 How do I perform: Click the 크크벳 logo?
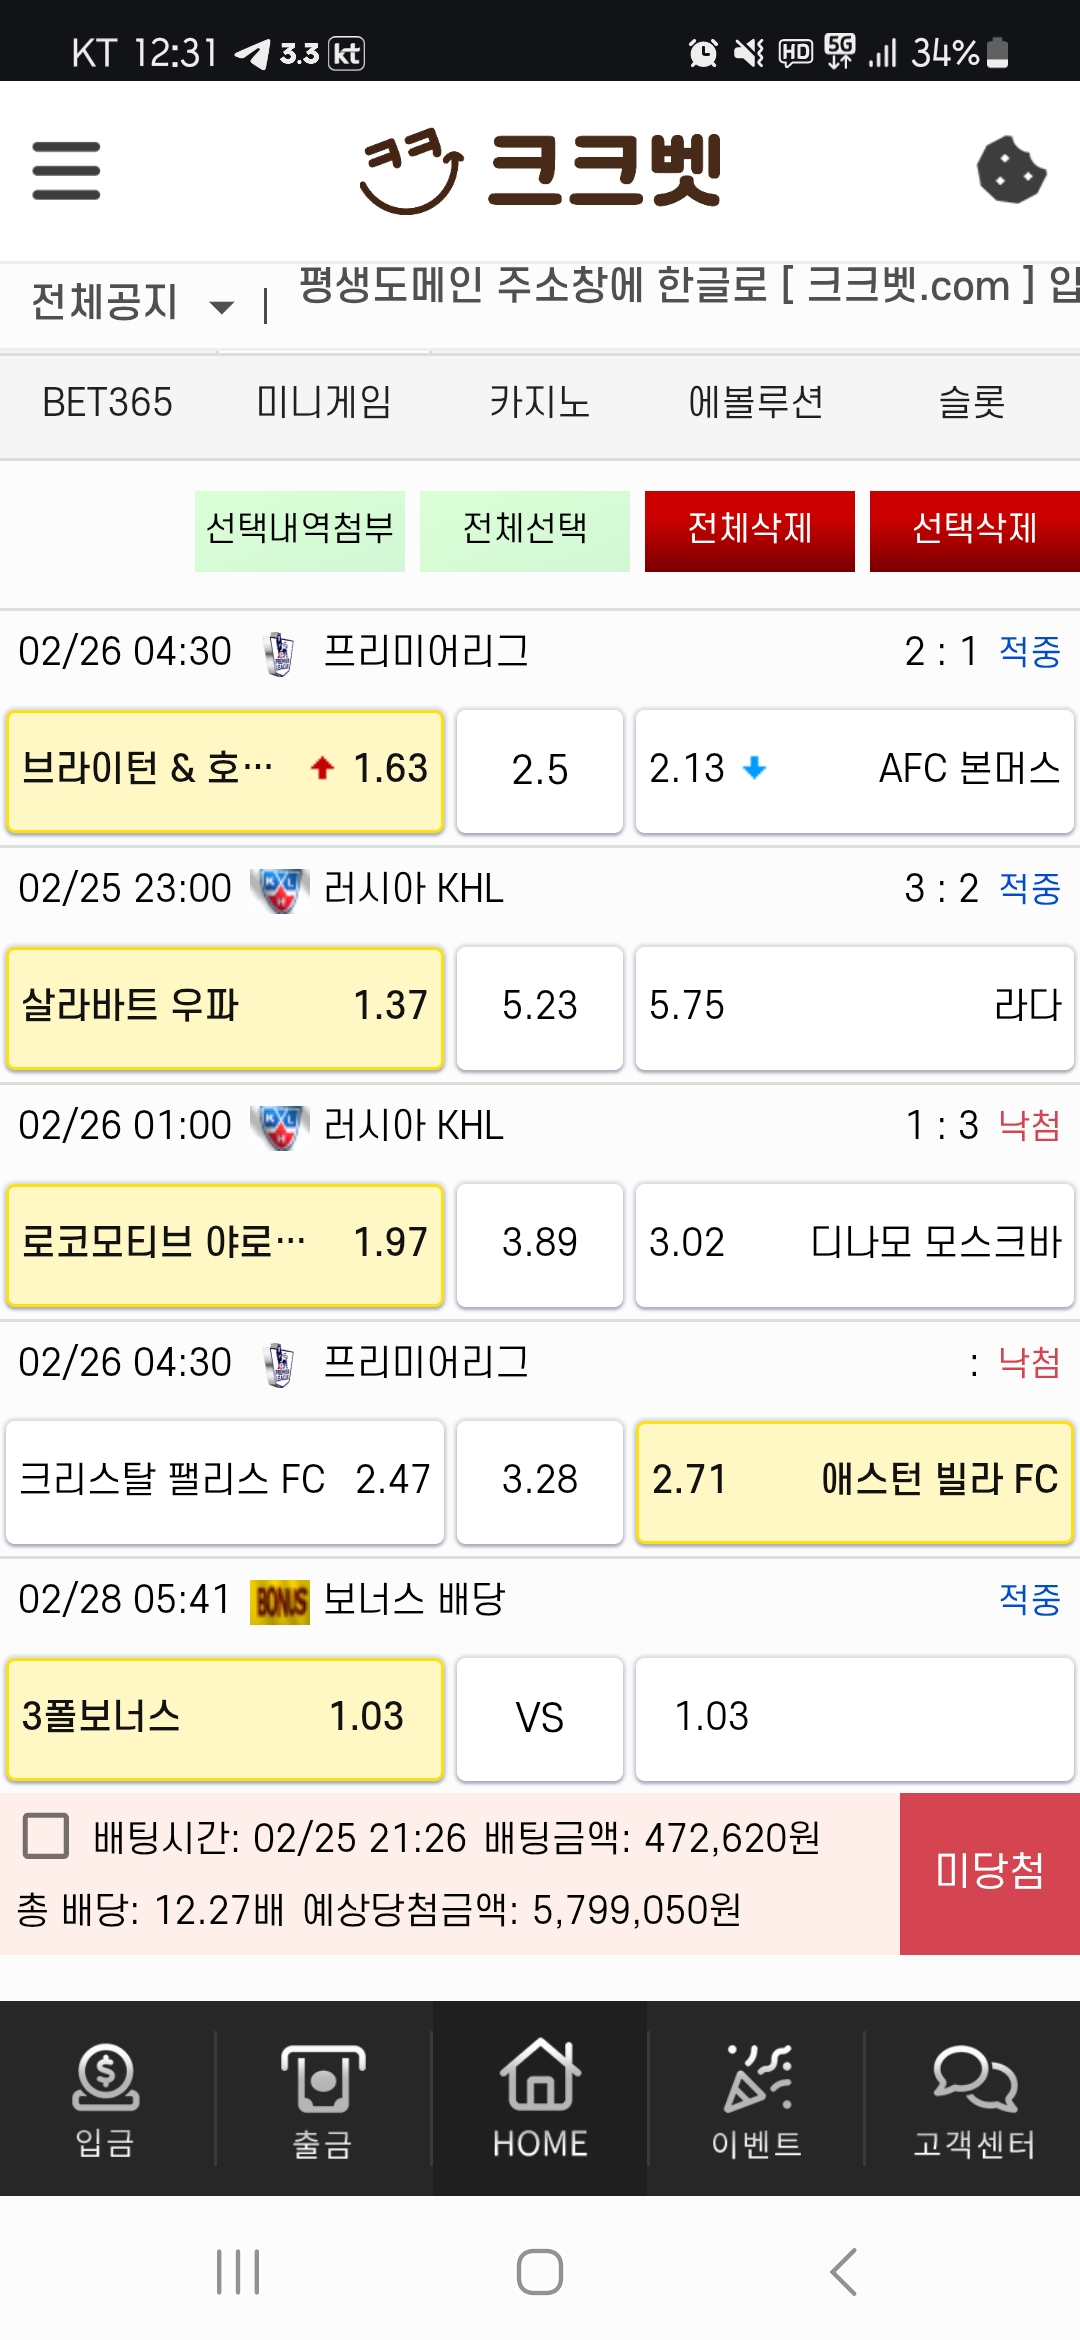540,170
